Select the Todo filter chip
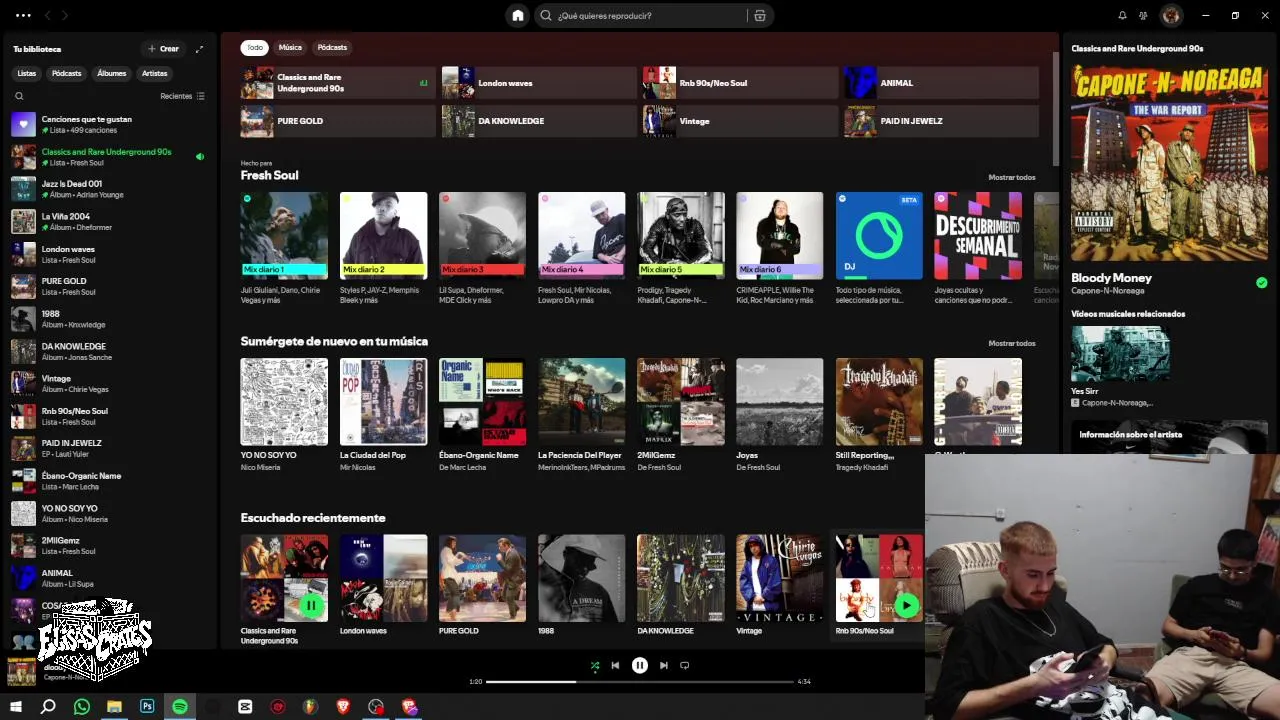 (255, 47)
